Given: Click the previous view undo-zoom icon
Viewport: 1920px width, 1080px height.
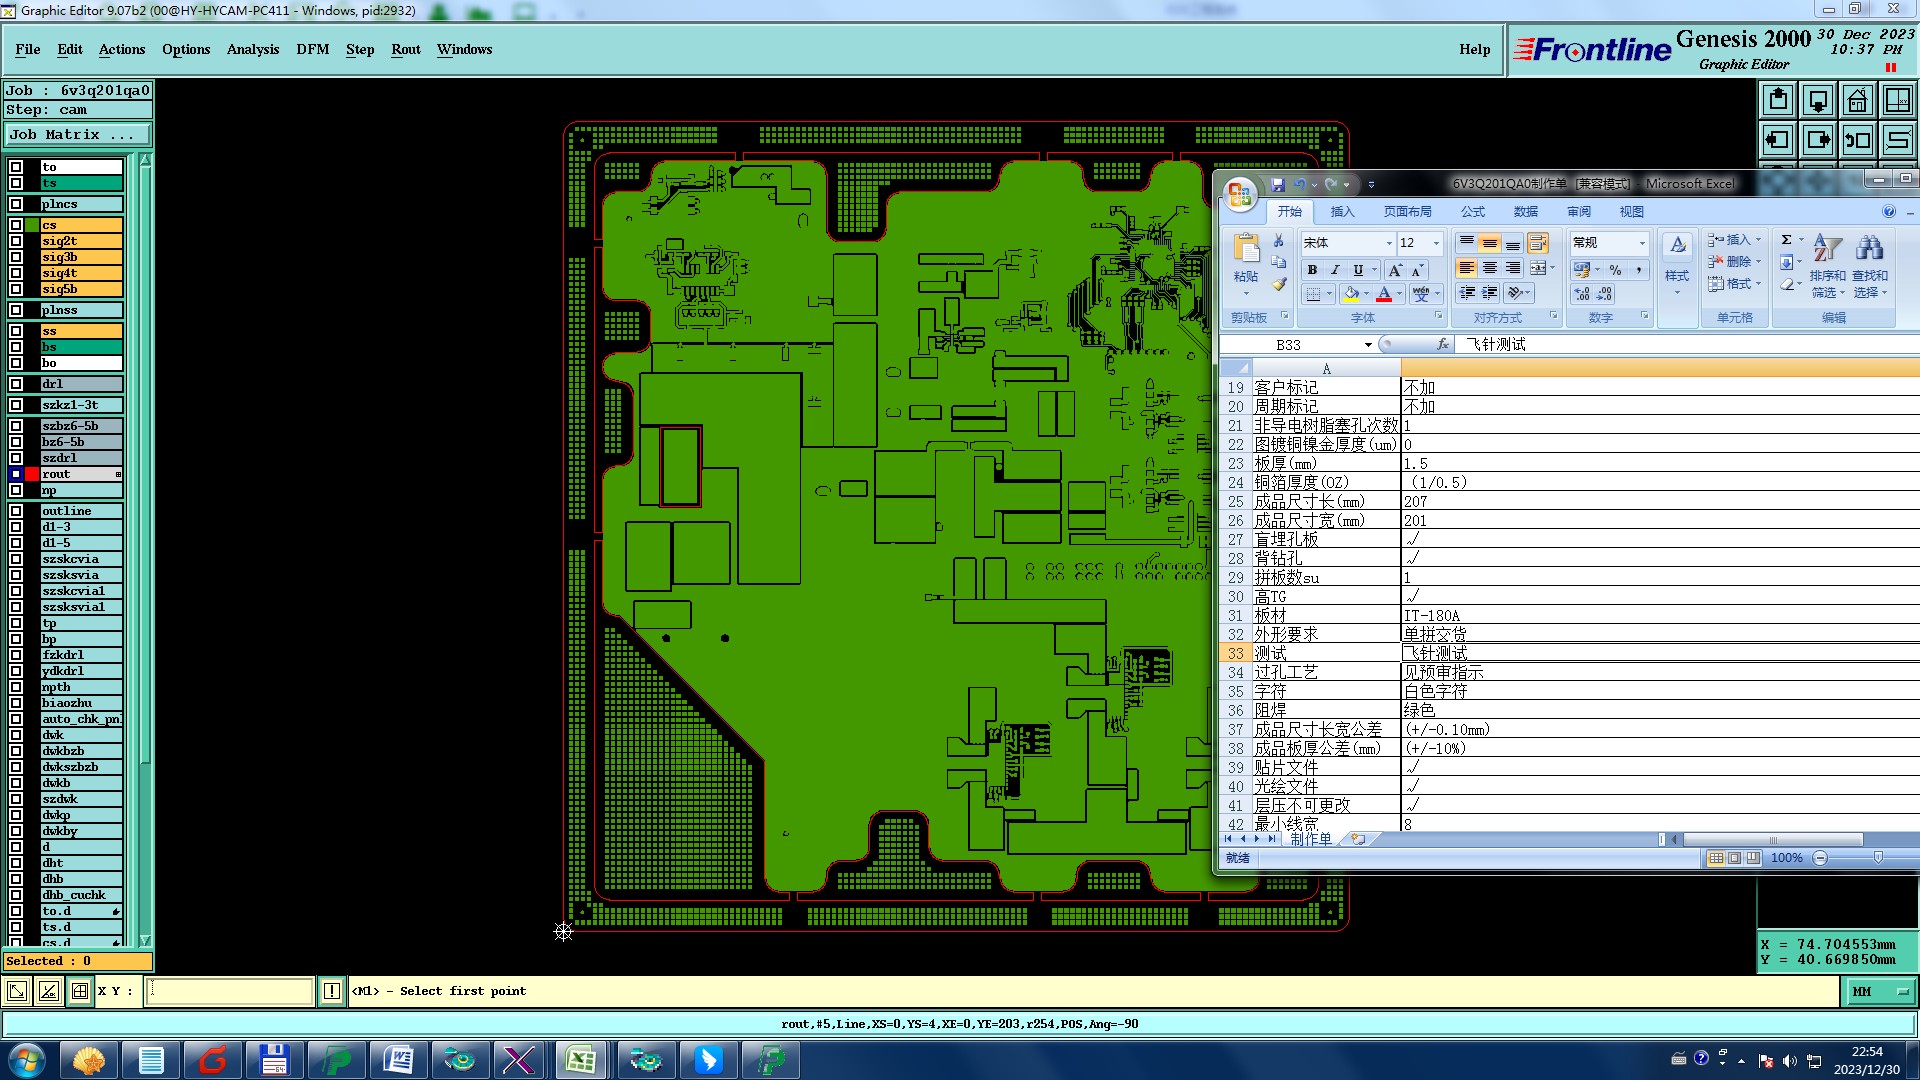Looking at the screenshot, I should point(1857,140).
